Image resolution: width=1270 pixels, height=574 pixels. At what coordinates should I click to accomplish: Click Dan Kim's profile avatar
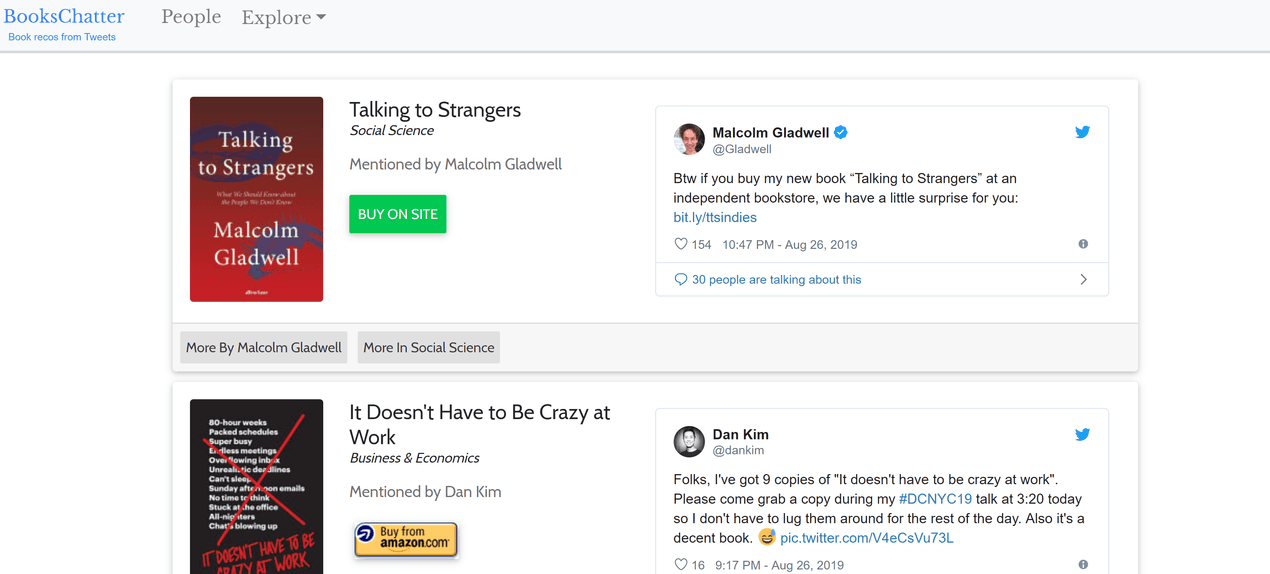(x=689, y=442)
